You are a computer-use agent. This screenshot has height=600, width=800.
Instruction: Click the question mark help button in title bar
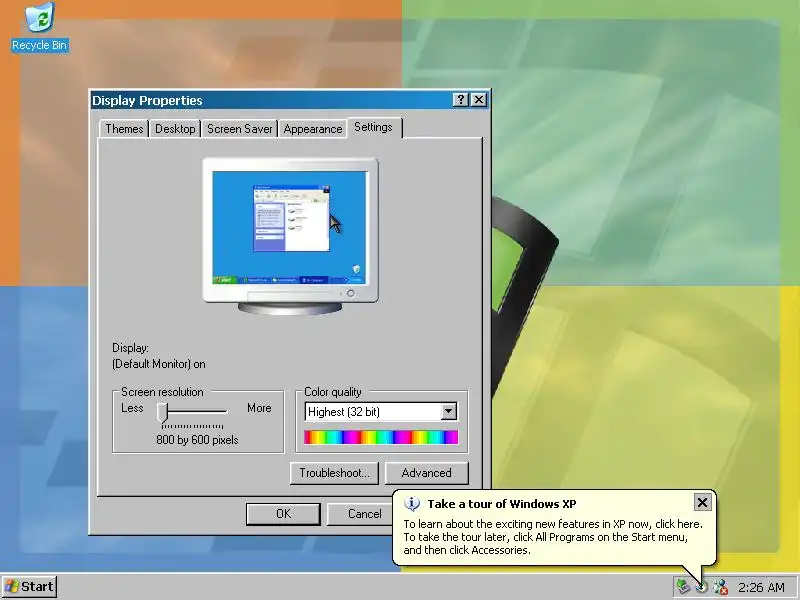461,99
